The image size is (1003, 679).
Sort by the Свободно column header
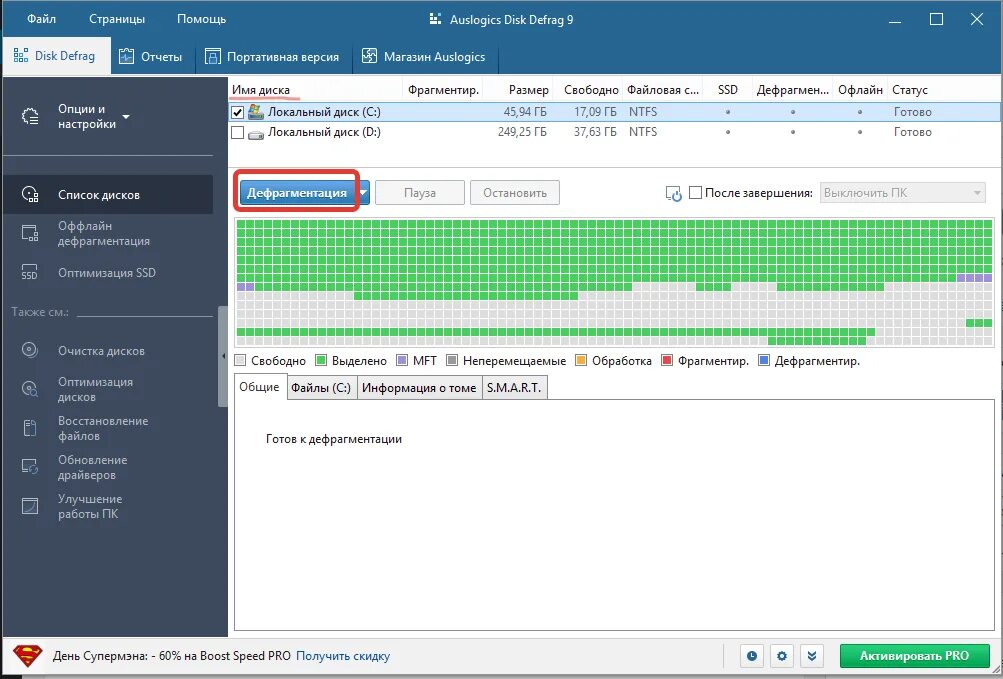589,90
